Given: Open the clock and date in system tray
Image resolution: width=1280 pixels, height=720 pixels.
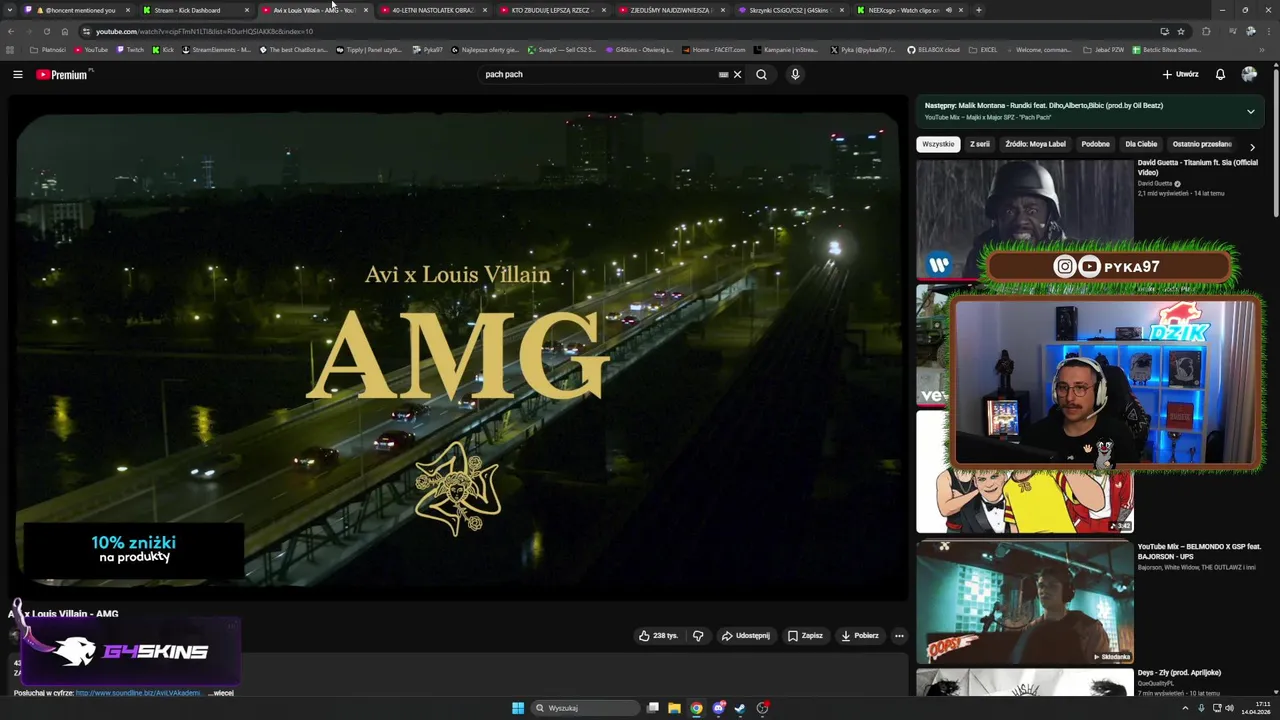Looking at the screenshot, I should pyautogui.click(x=1257, y=708).
